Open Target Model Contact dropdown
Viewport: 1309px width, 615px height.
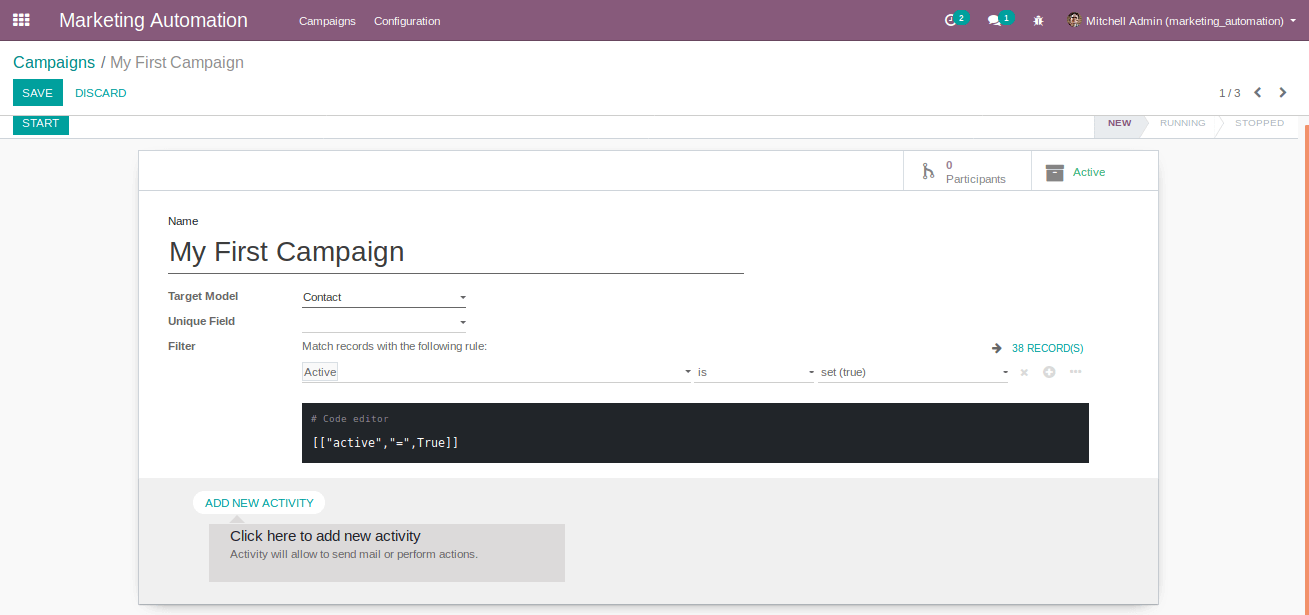coord(384,297)
